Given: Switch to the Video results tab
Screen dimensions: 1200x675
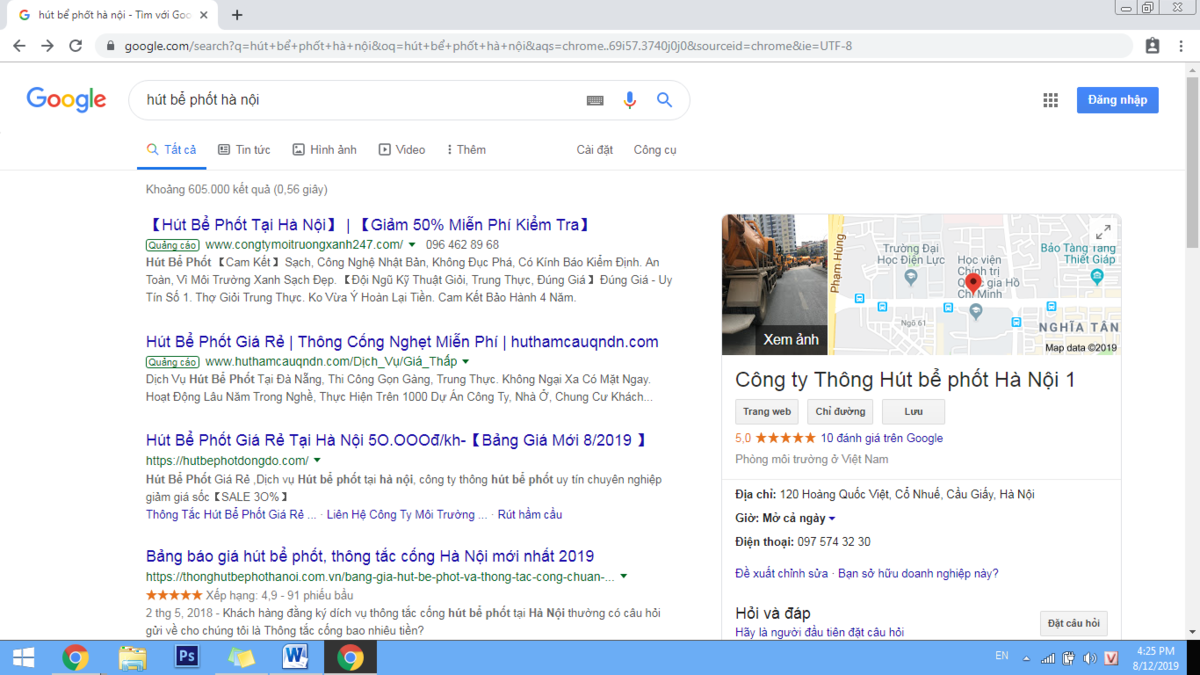Looking at the screenshot, I should (x=402, y=149).
